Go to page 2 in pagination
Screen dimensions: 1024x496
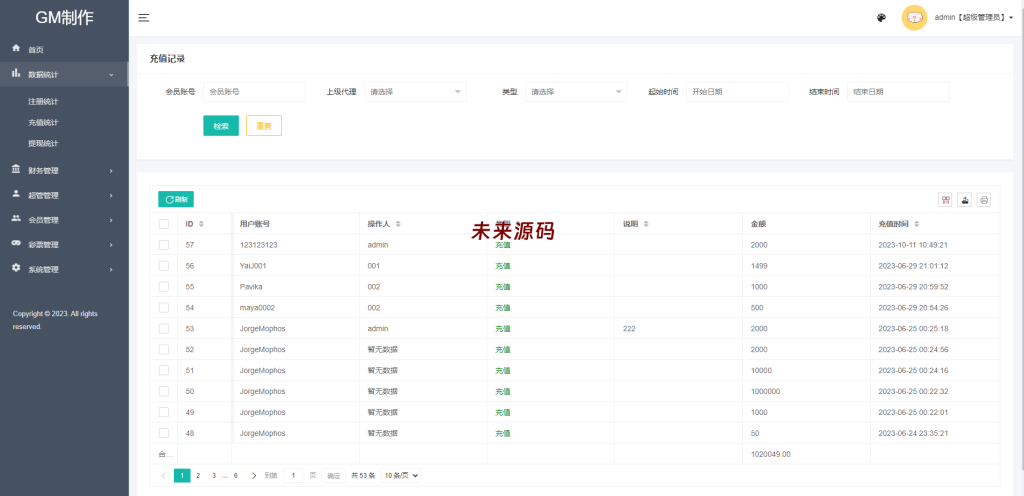coord(198,476)
